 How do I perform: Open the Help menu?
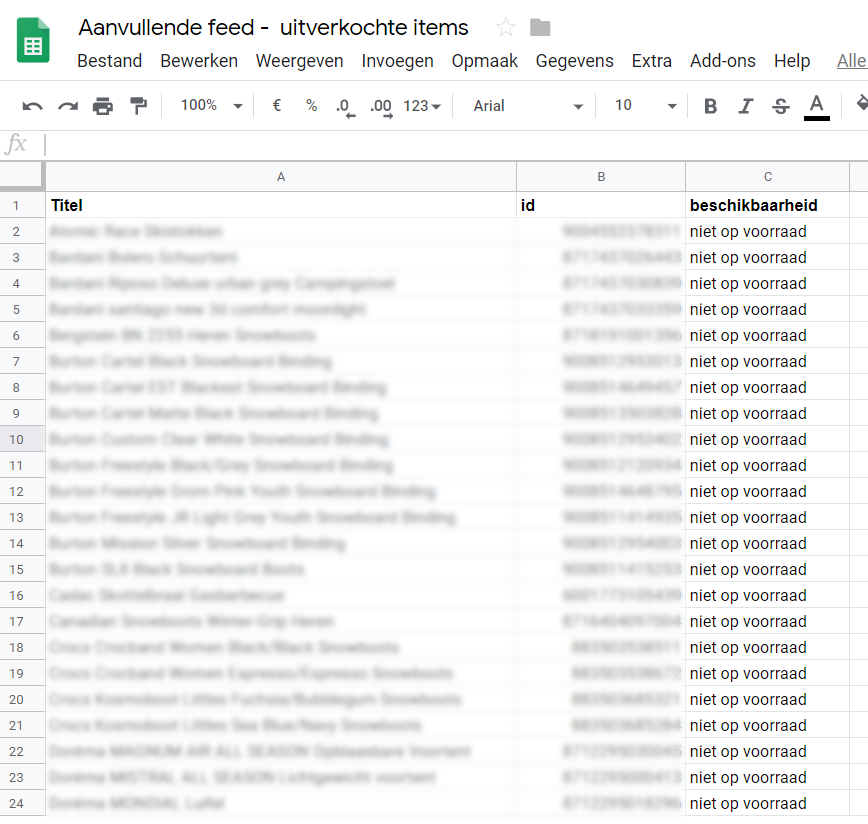coord(792,60)
